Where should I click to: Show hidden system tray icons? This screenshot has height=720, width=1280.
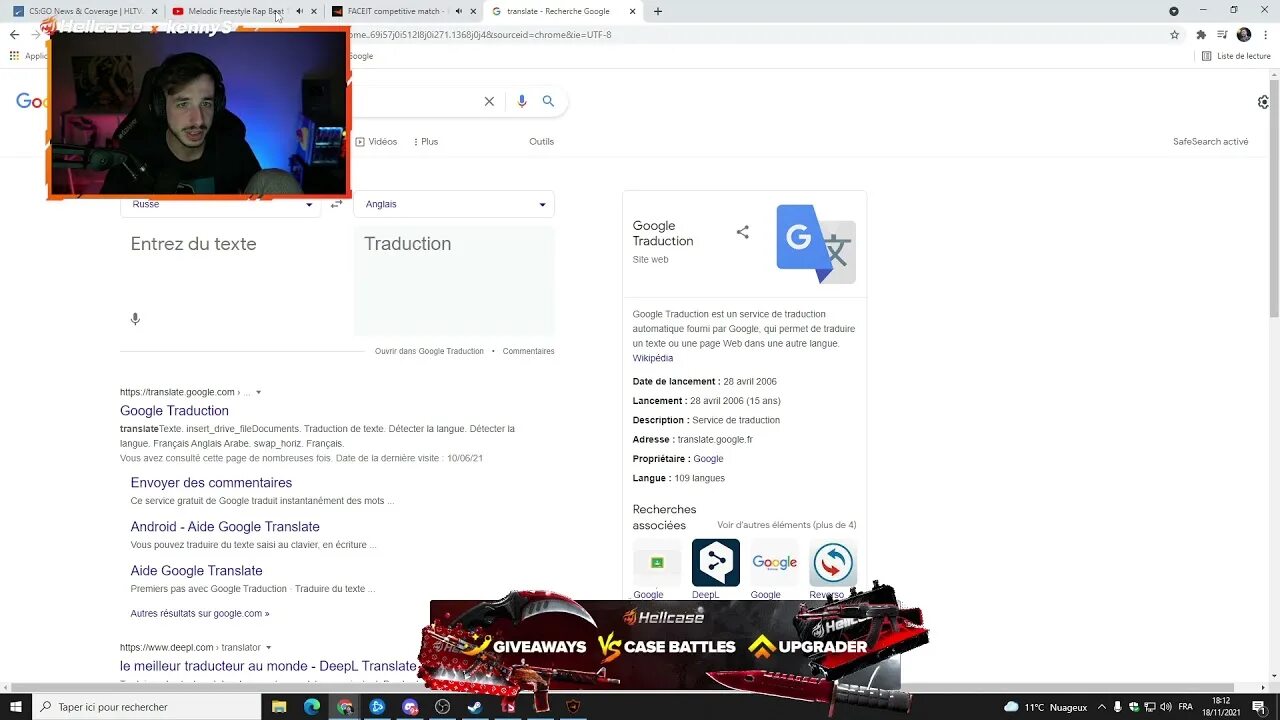click(1100, 707)
